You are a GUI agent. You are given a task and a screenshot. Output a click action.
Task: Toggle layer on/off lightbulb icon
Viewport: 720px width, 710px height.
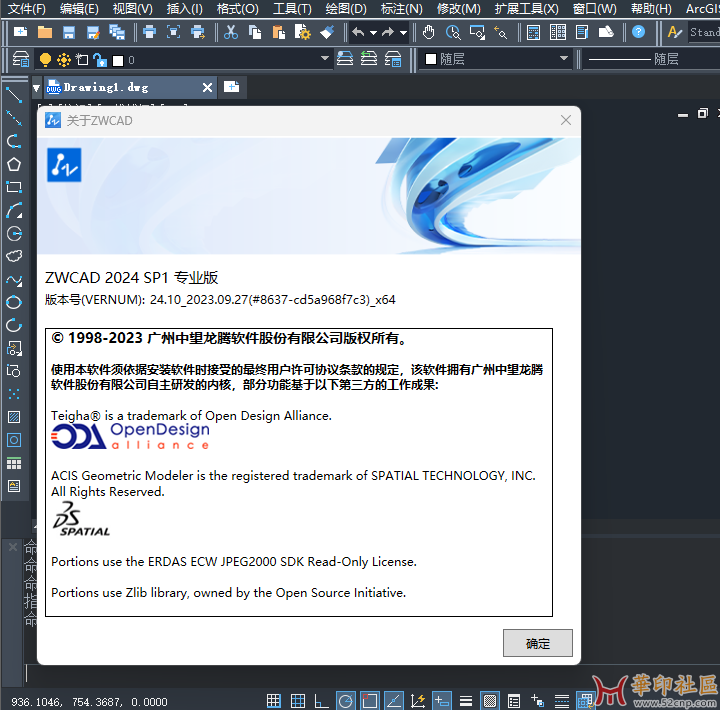tap(45, 60)
